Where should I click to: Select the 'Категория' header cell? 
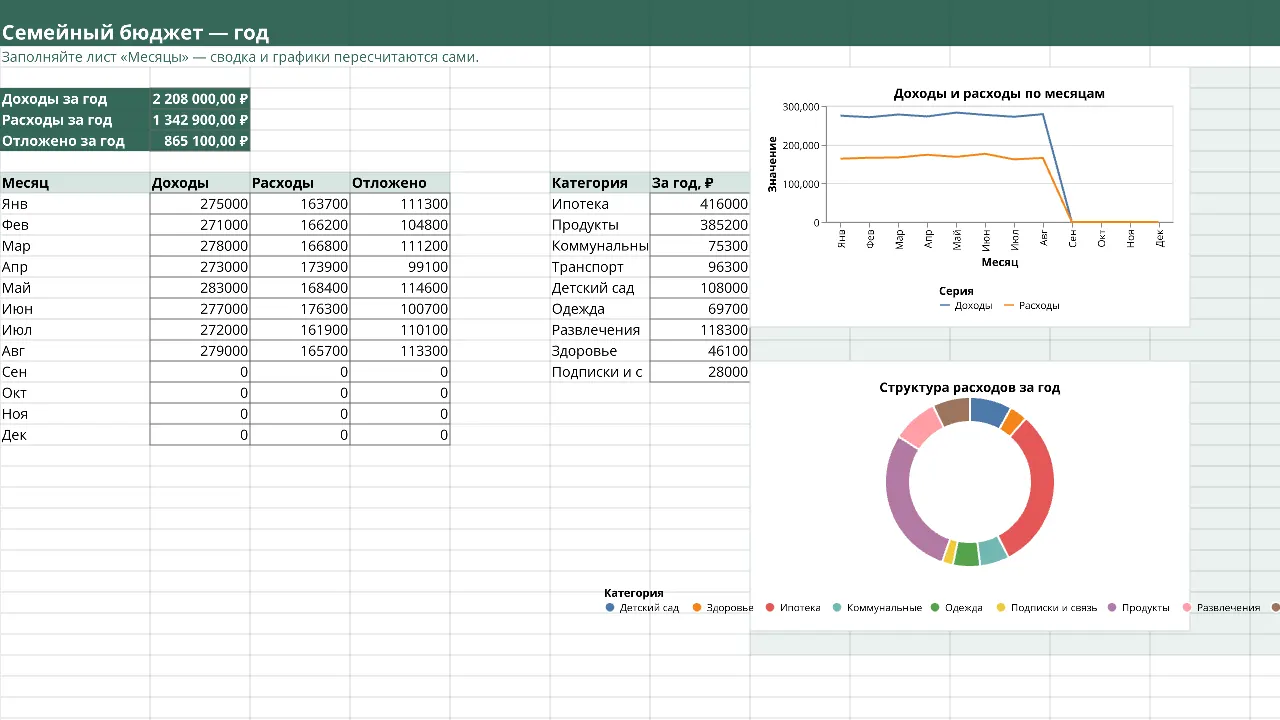pos(600,183)
